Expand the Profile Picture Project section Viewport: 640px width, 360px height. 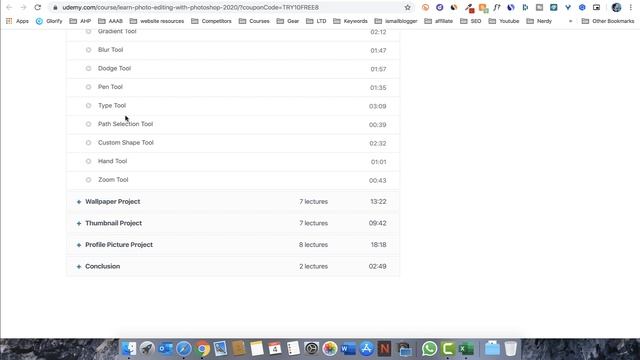coord(233,245)
